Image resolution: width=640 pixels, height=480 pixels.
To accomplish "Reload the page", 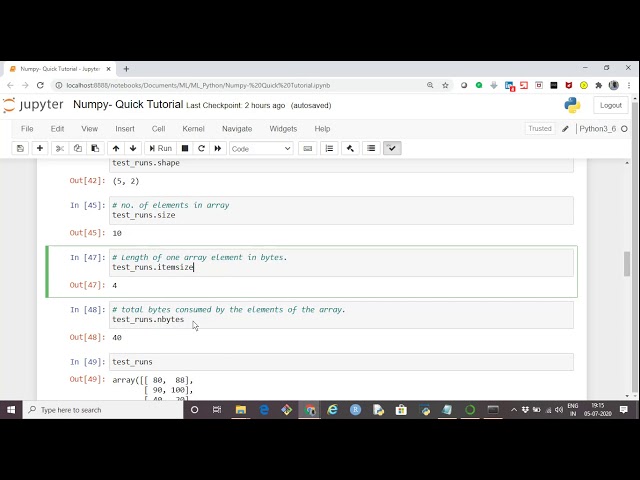I will click(x=40, y=85).
